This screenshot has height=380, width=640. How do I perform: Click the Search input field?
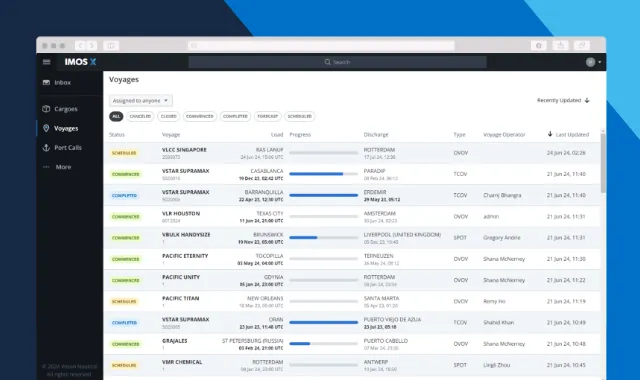point(338,62)
